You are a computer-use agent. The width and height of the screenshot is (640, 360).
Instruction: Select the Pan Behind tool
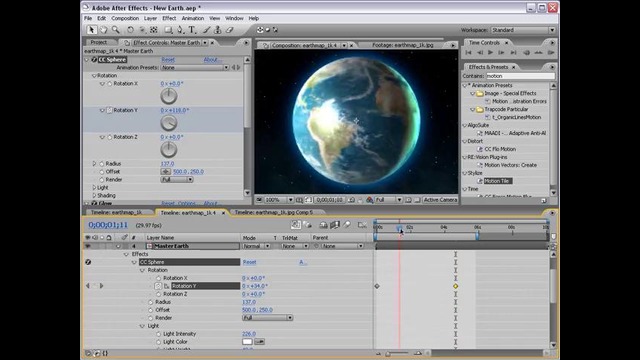click(153, 30)
